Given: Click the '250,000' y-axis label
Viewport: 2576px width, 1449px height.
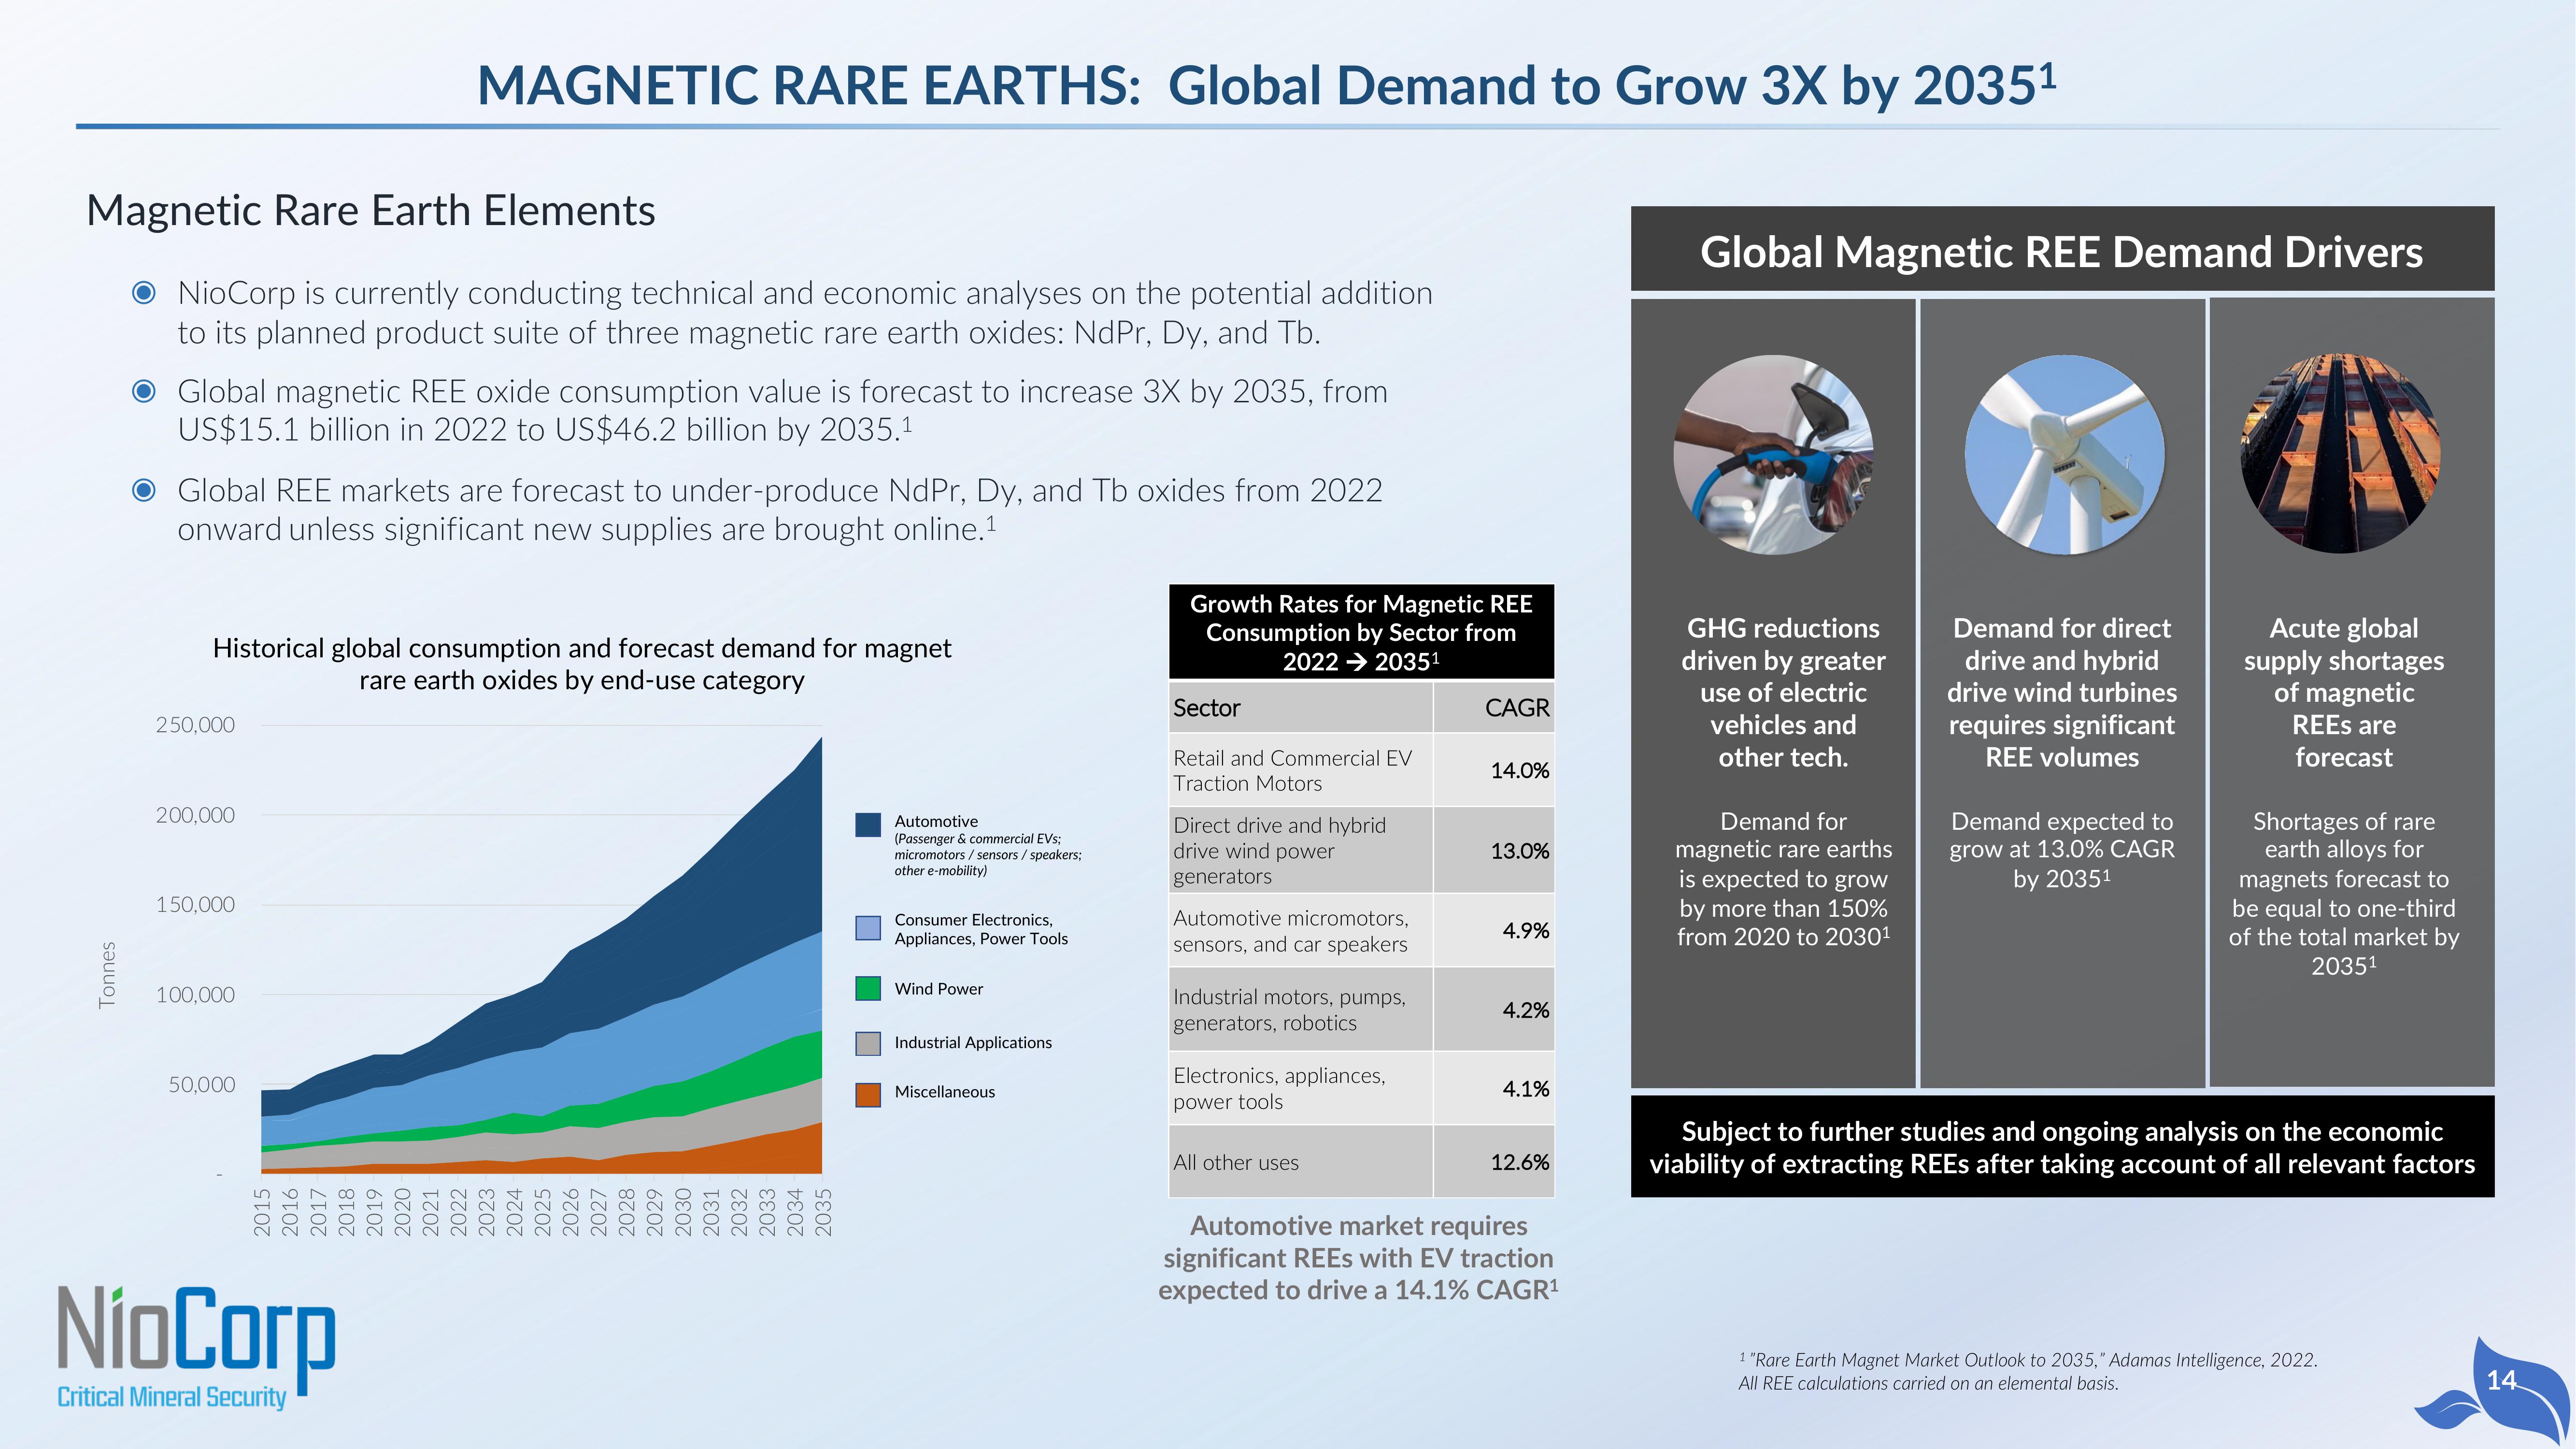Looking at the screenshot, I should (195, 725).
